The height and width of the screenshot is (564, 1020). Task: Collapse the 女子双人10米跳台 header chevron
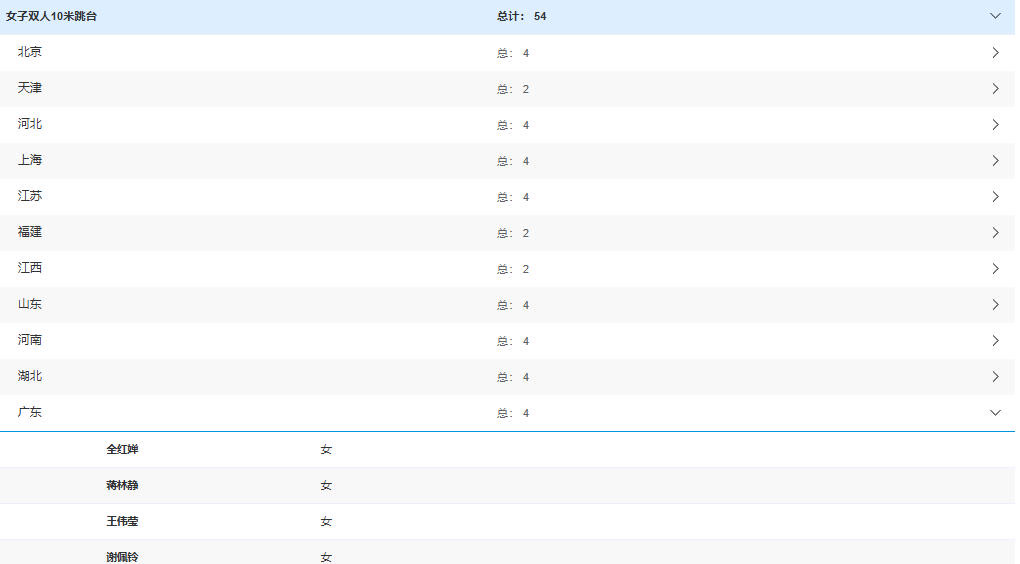[995, 16]
